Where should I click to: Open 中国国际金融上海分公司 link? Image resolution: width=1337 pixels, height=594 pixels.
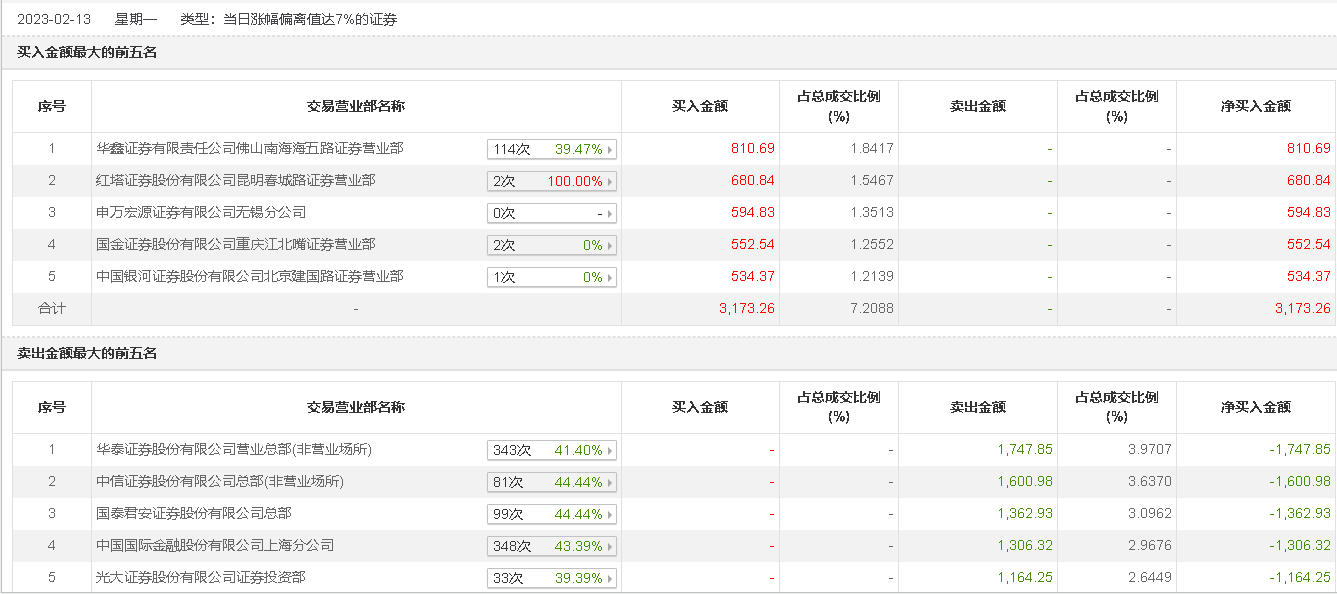(x=214, y=545)
